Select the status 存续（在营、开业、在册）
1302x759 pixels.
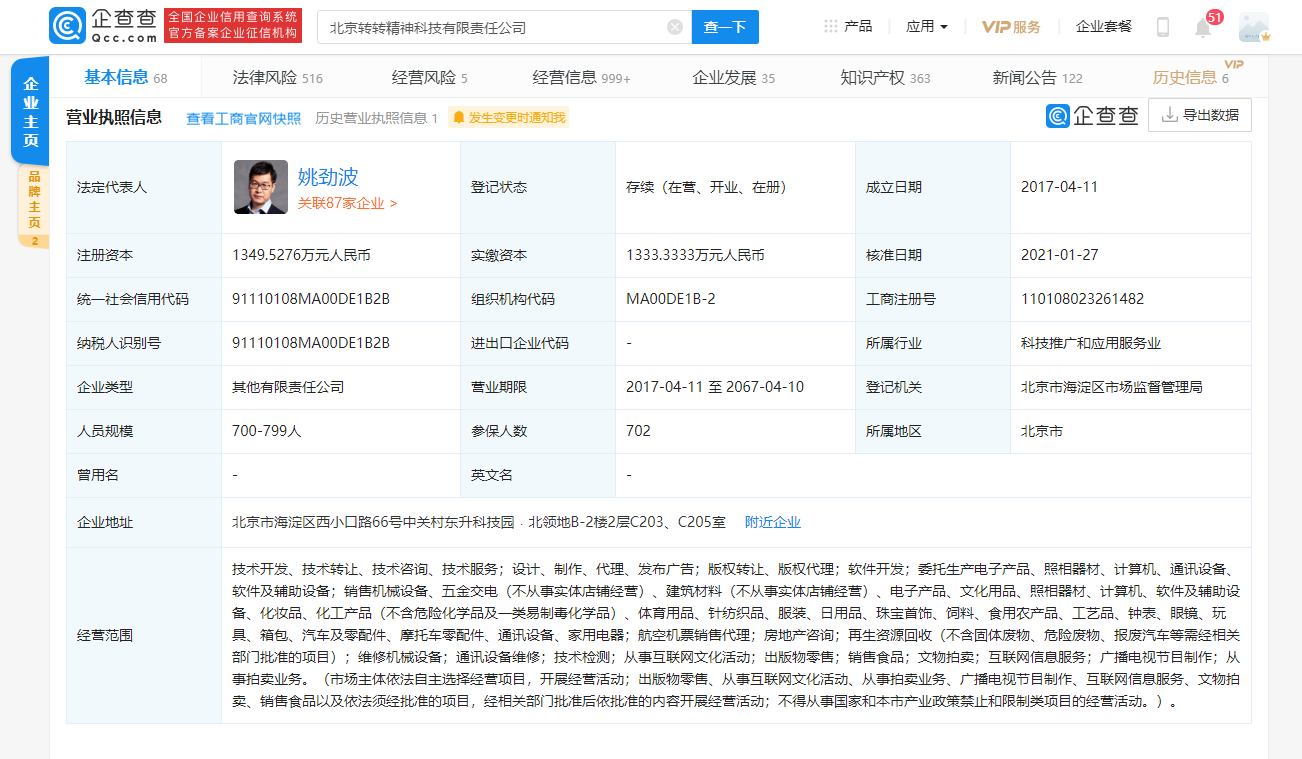(x=708, y=187)
